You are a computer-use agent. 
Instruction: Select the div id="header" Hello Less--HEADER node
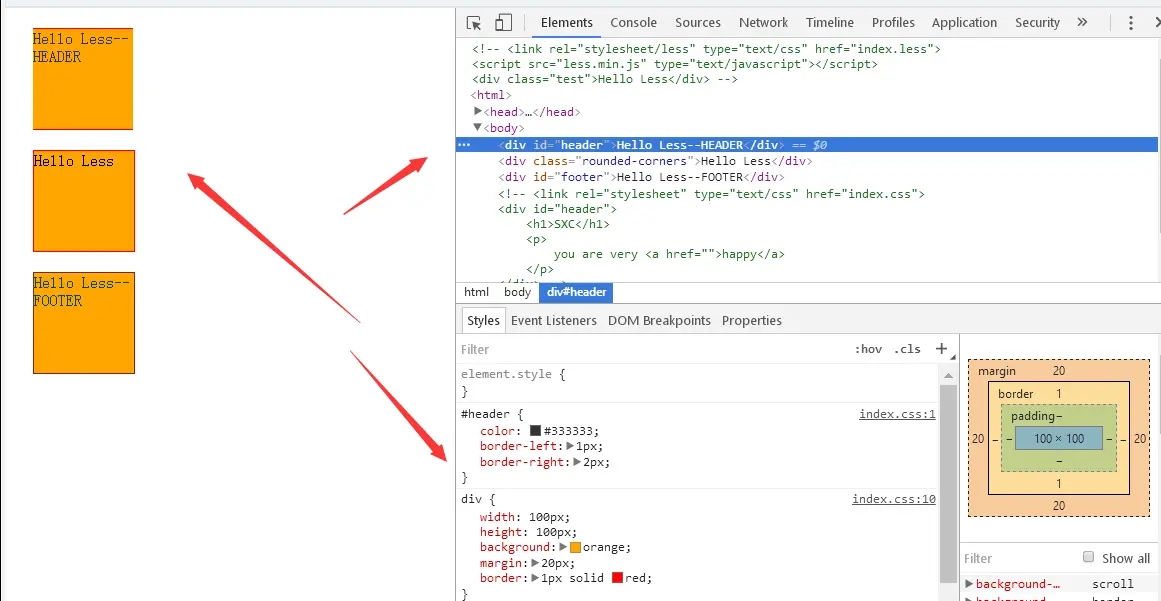(x=806, y=145)
